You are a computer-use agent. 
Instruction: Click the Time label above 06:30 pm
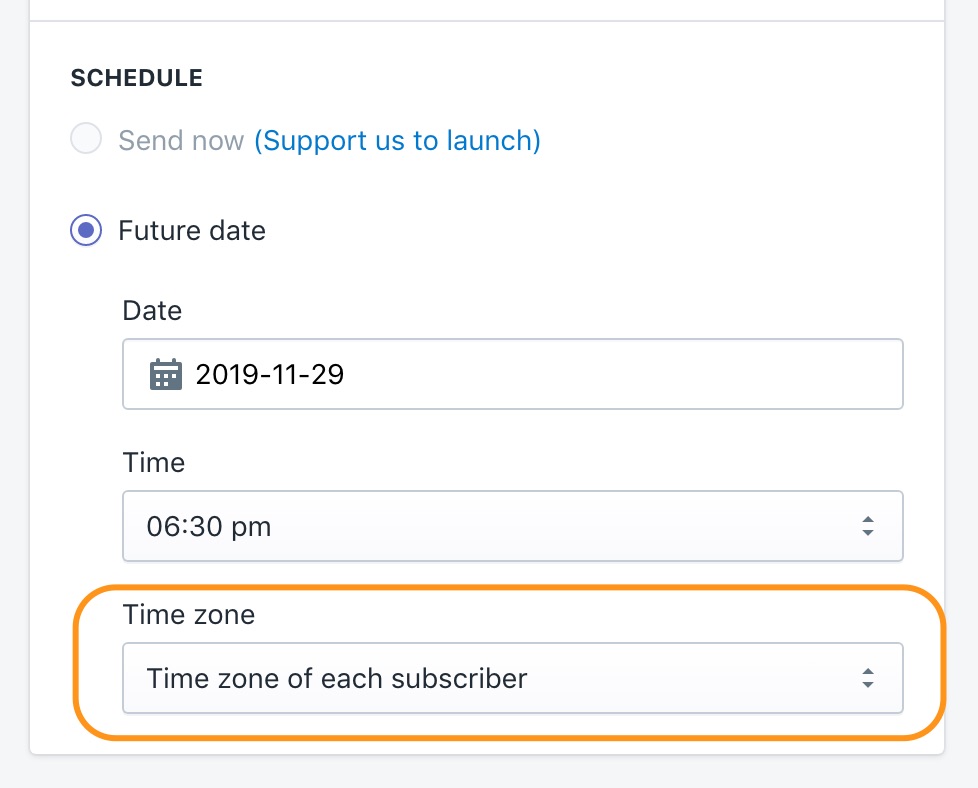[x=154, y=462]
